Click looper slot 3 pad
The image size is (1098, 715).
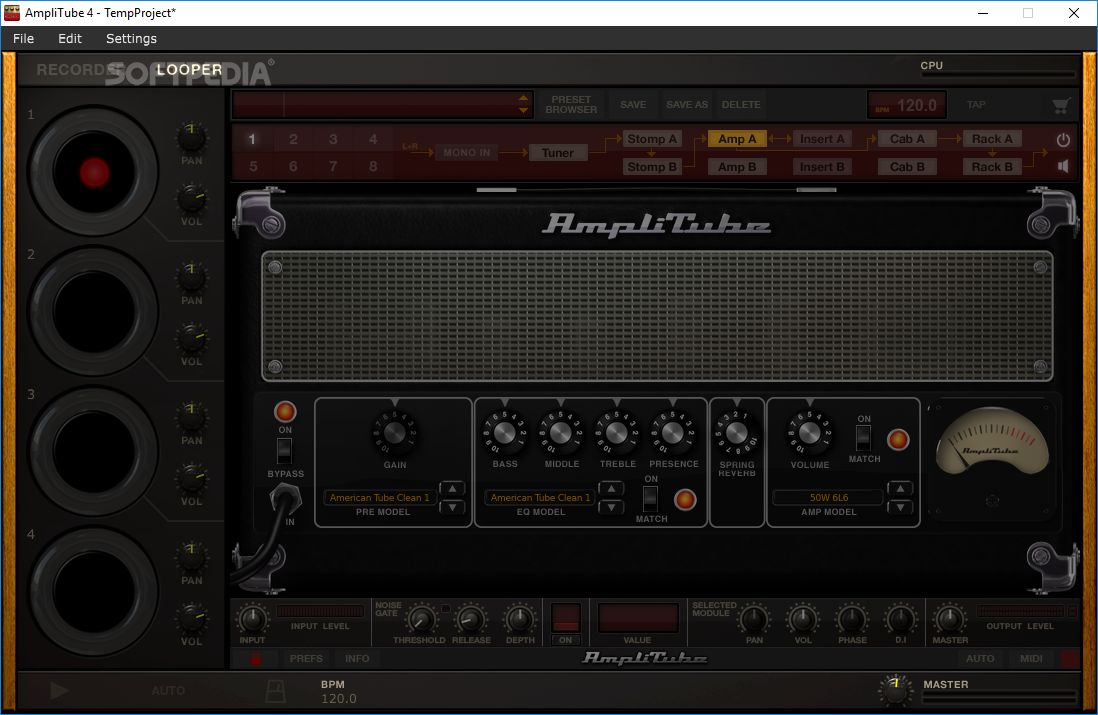[x=94, y=451]
